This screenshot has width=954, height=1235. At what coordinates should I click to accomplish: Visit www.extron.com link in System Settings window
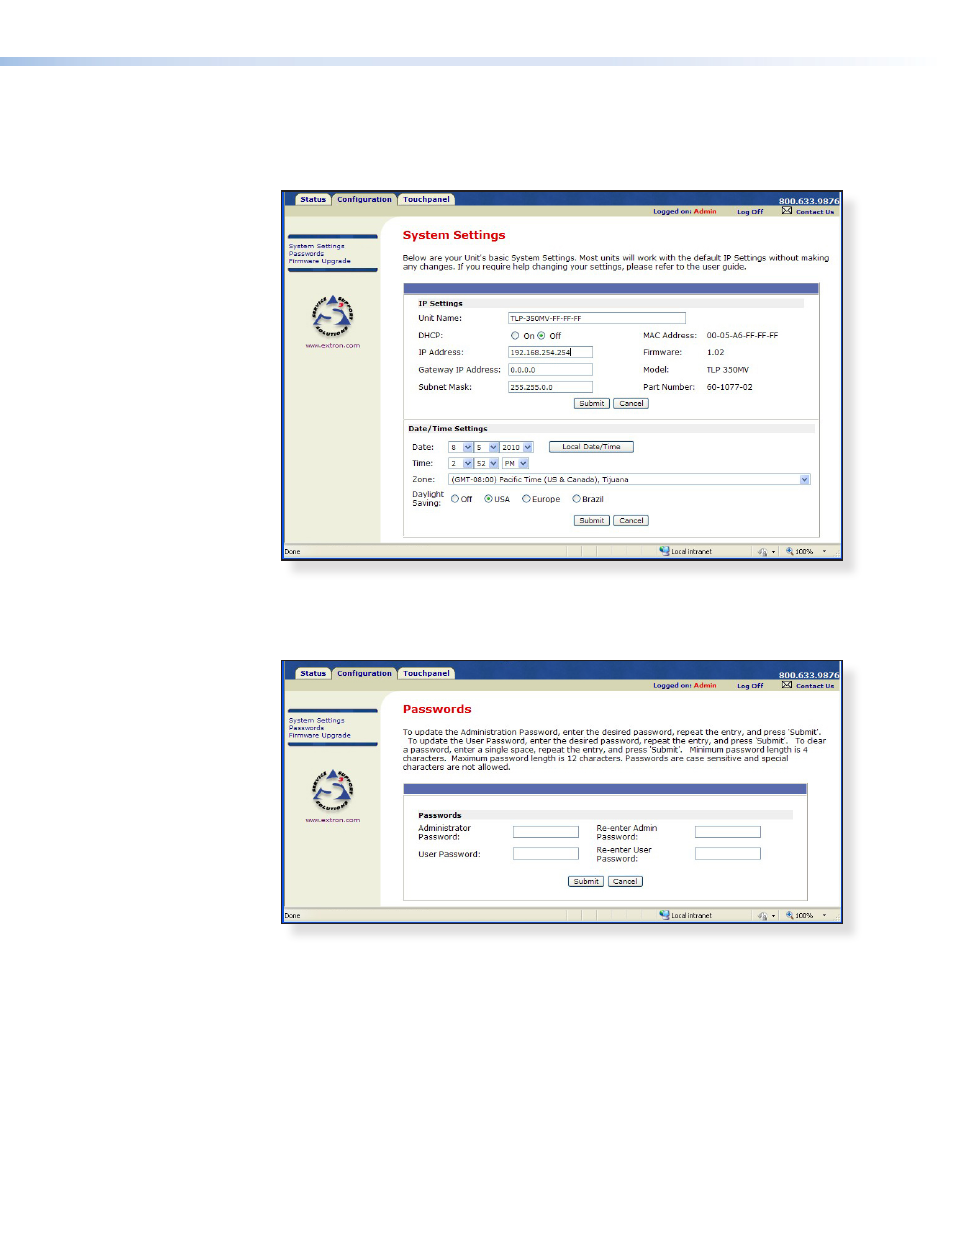[333, 346]
